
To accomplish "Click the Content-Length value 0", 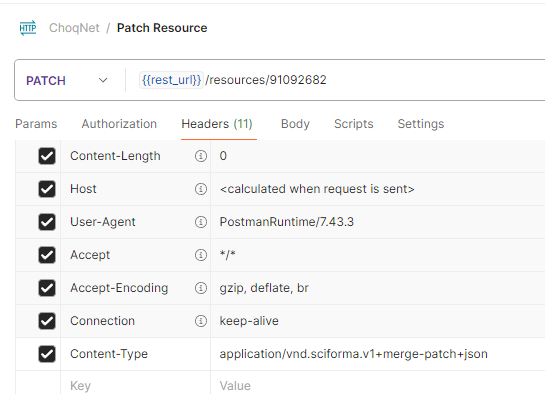I will click(x=223, y=156).
